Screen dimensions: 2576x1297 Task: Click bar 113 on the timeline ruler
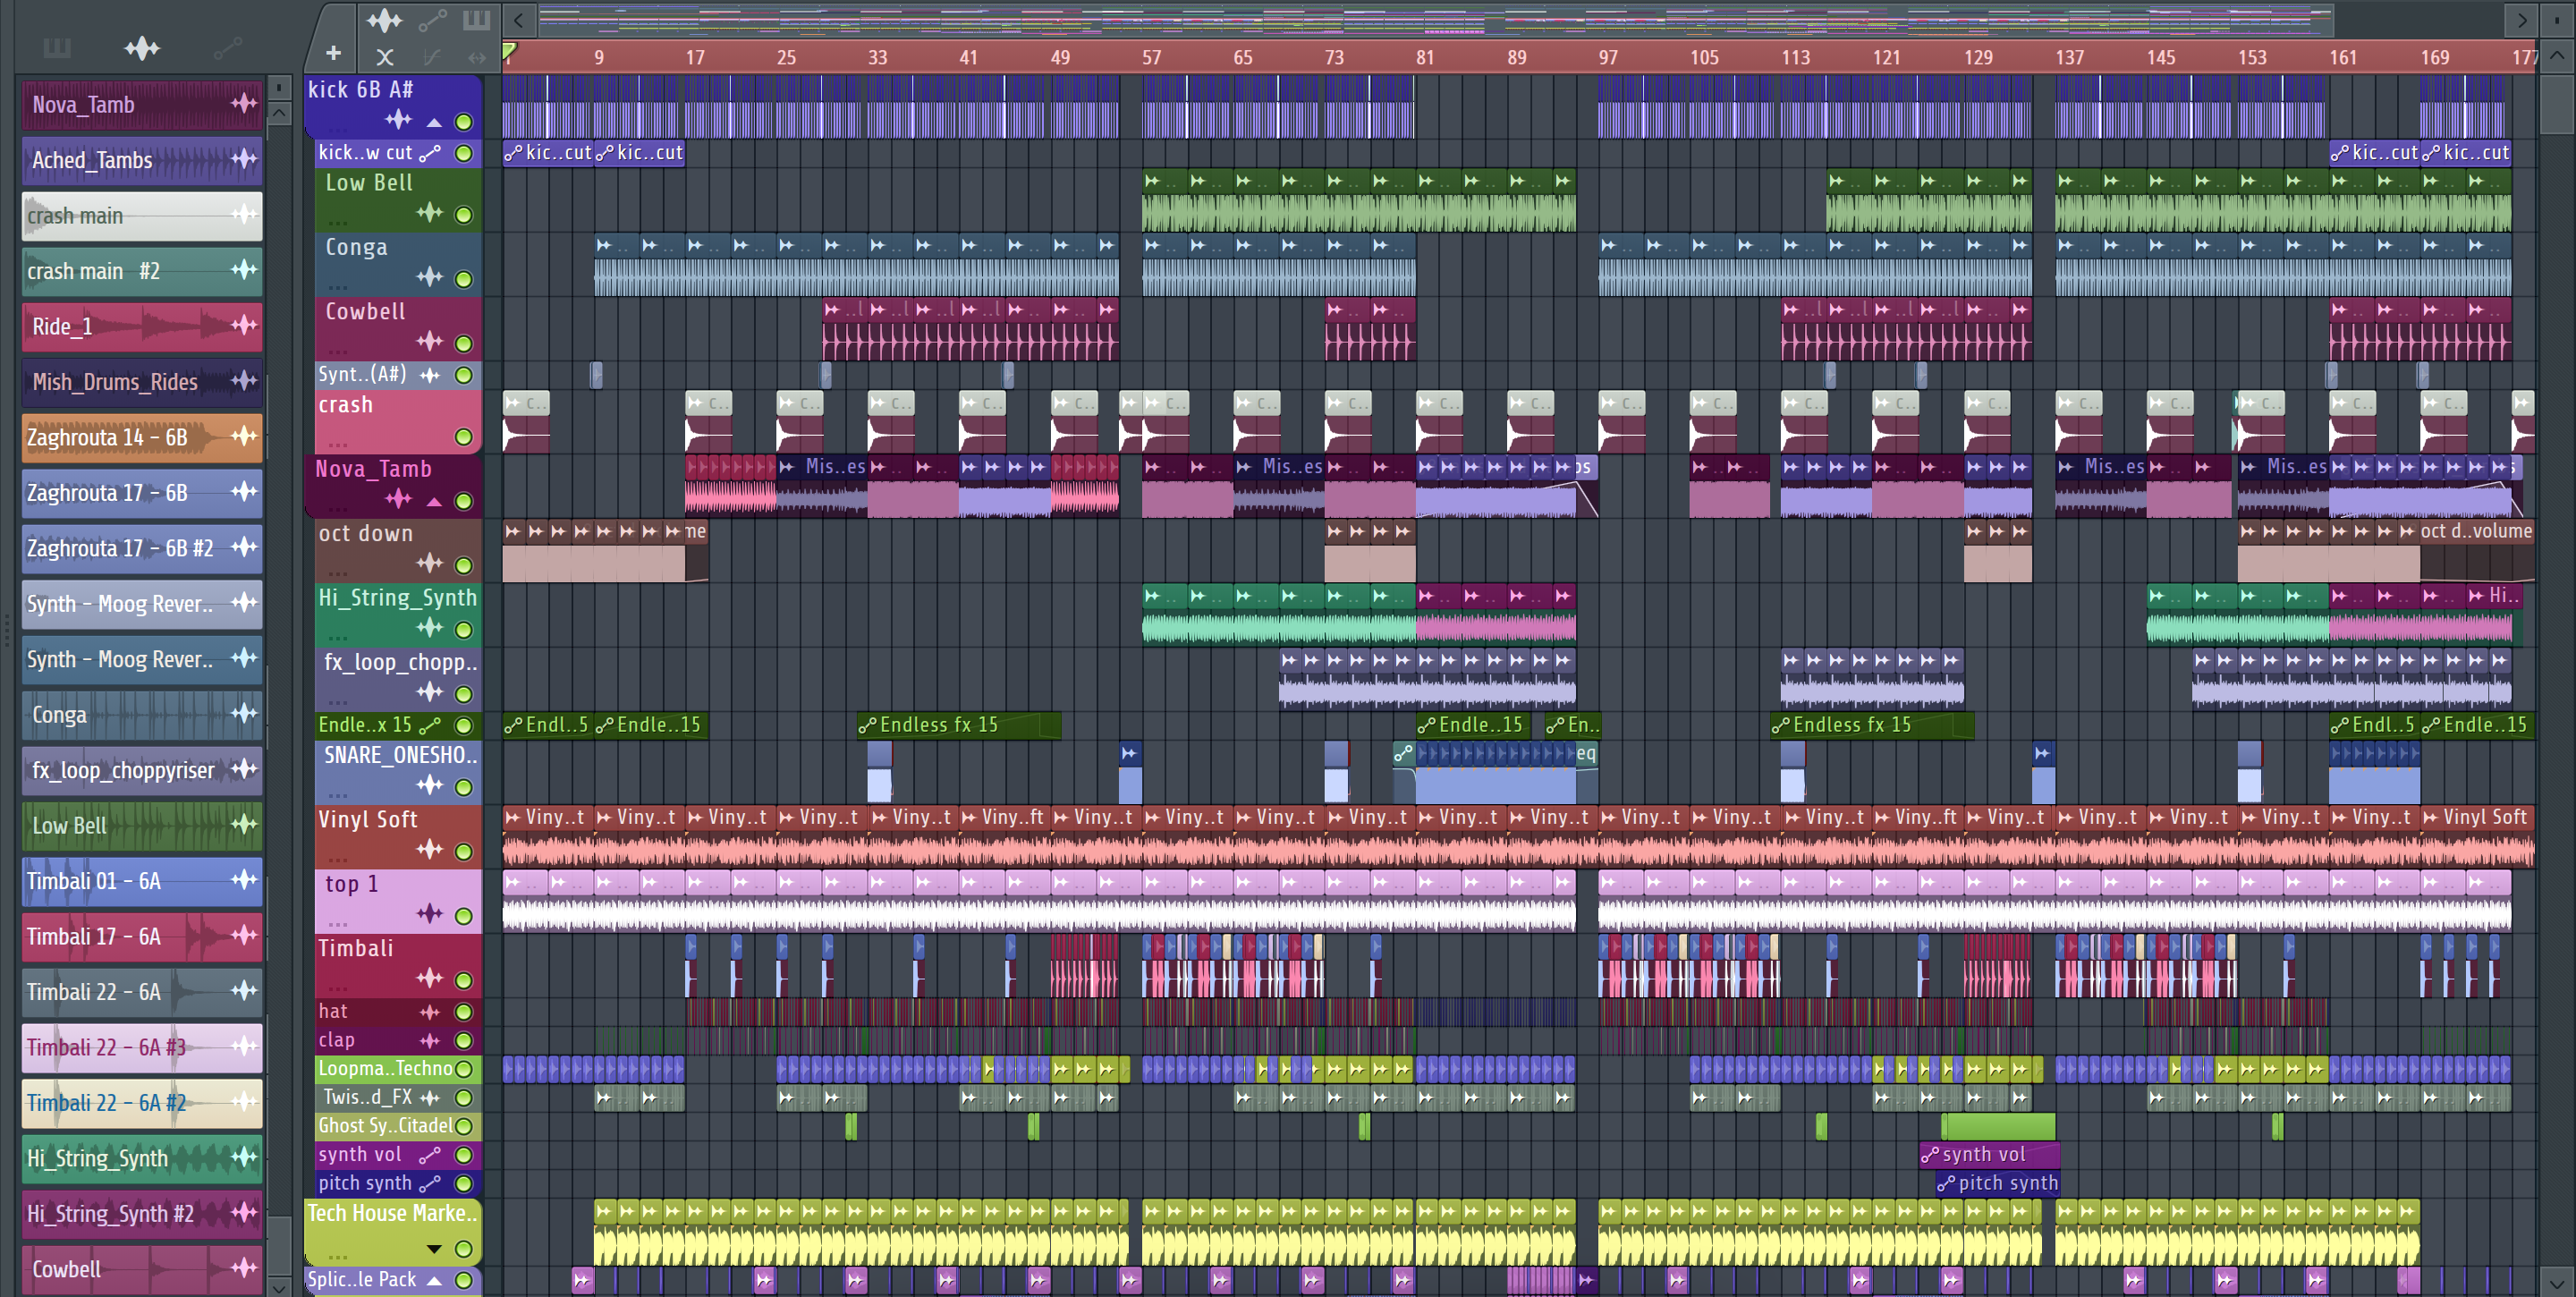pyautogui.click(x=1795, y=58)
